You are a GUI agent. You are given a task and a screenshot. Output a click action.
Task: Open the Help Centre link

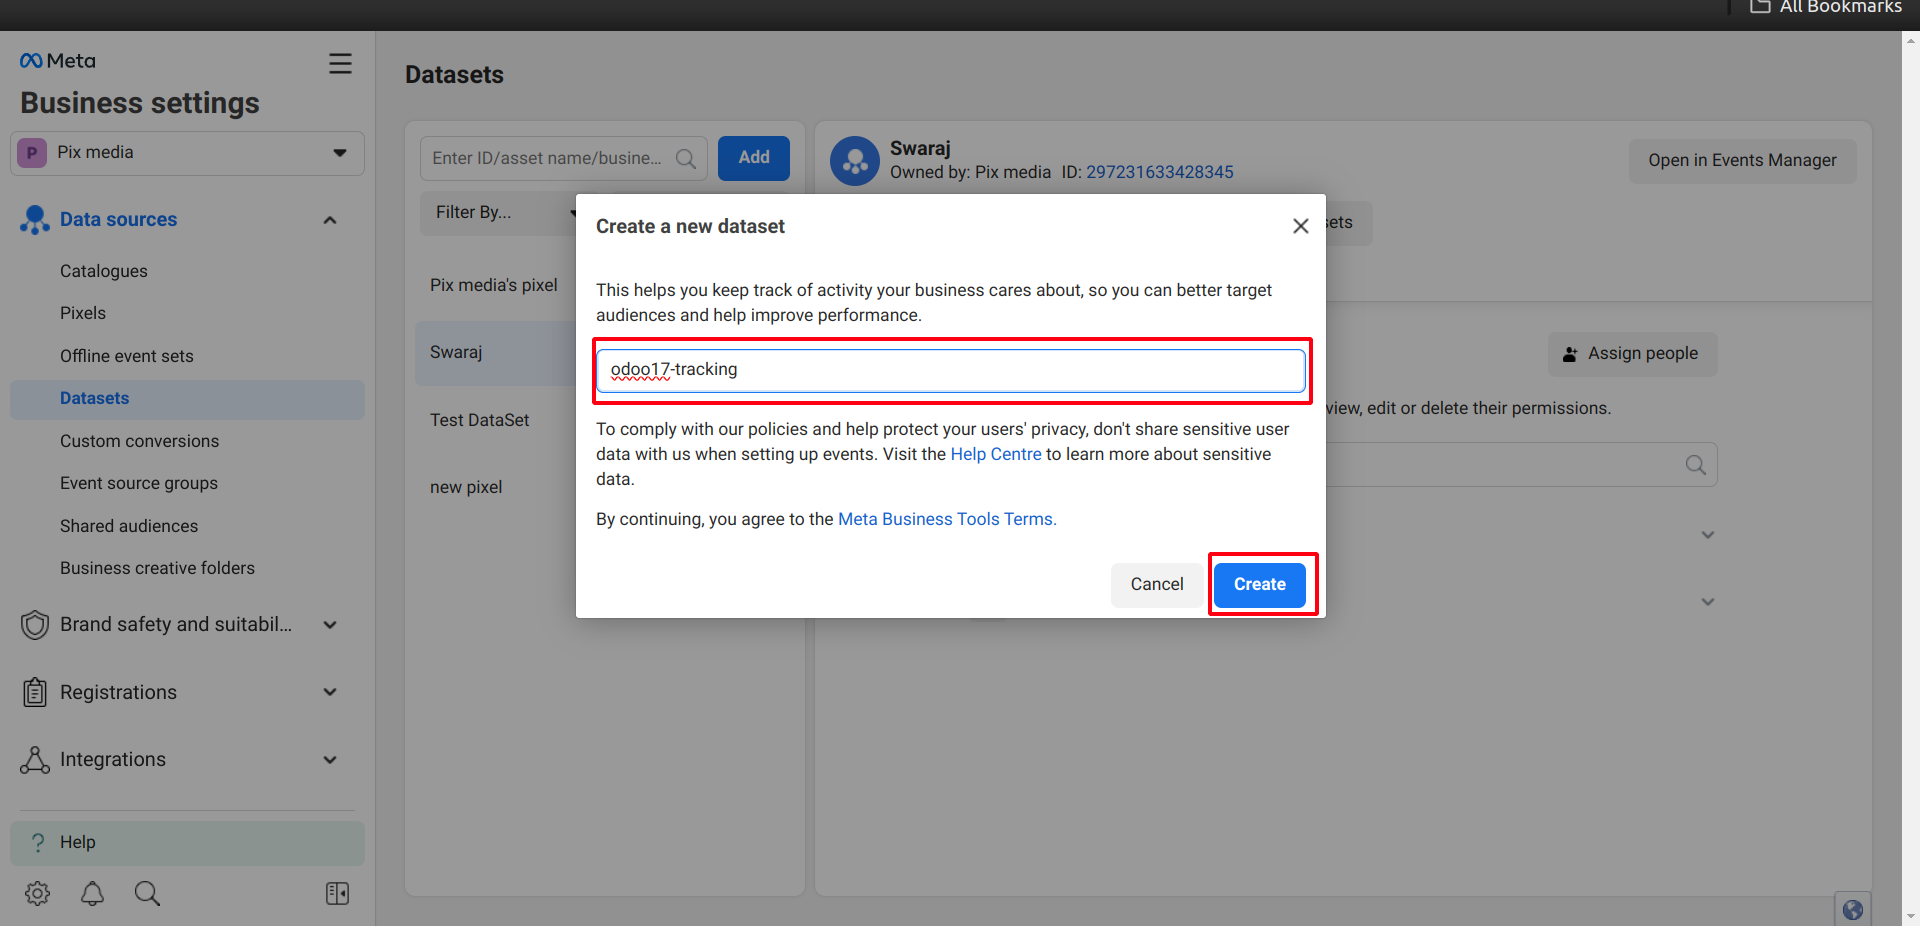(996, 454)
